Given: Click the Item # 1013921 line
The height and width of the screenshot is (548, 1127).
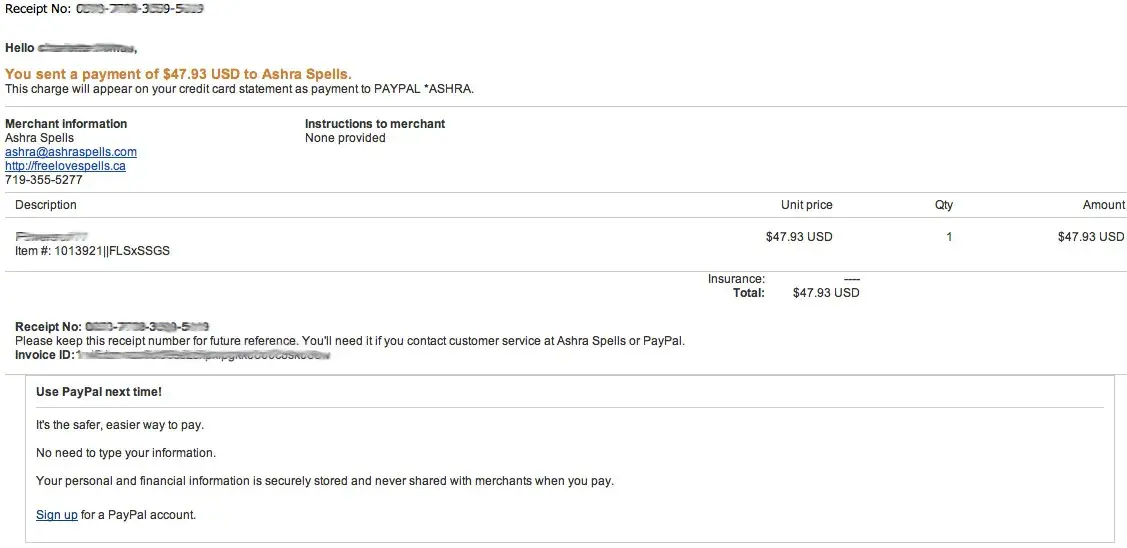Looking at the screenshot, I should click(x=92, y=251).
